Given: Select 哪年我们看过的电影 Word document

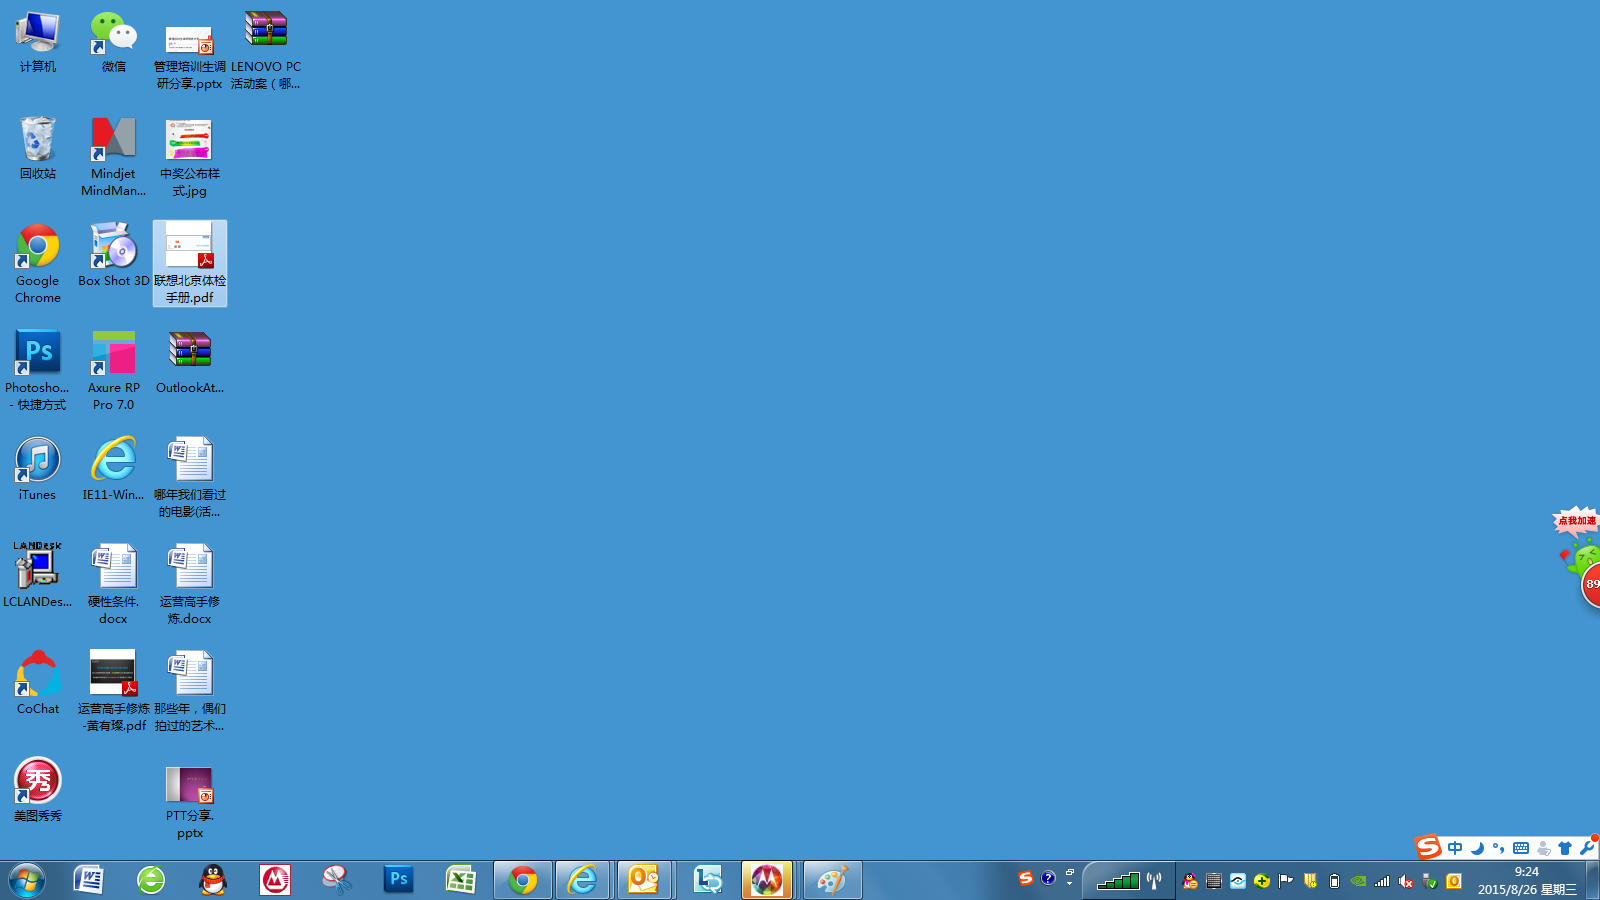Looking at the screenshot, I should (190, 478).
